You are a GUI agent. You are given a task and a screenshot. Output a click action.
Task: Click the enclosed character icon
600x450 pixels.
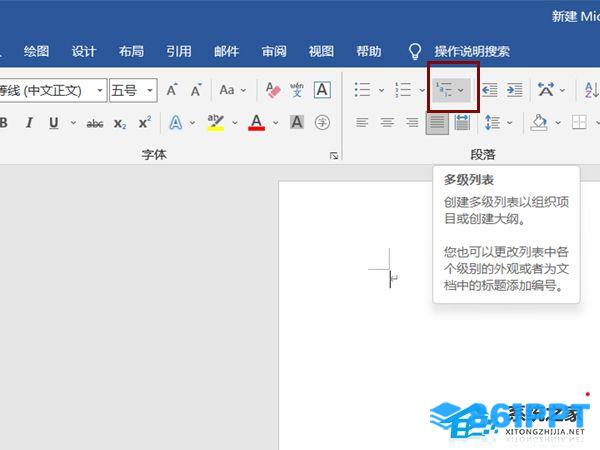(322, 122)
